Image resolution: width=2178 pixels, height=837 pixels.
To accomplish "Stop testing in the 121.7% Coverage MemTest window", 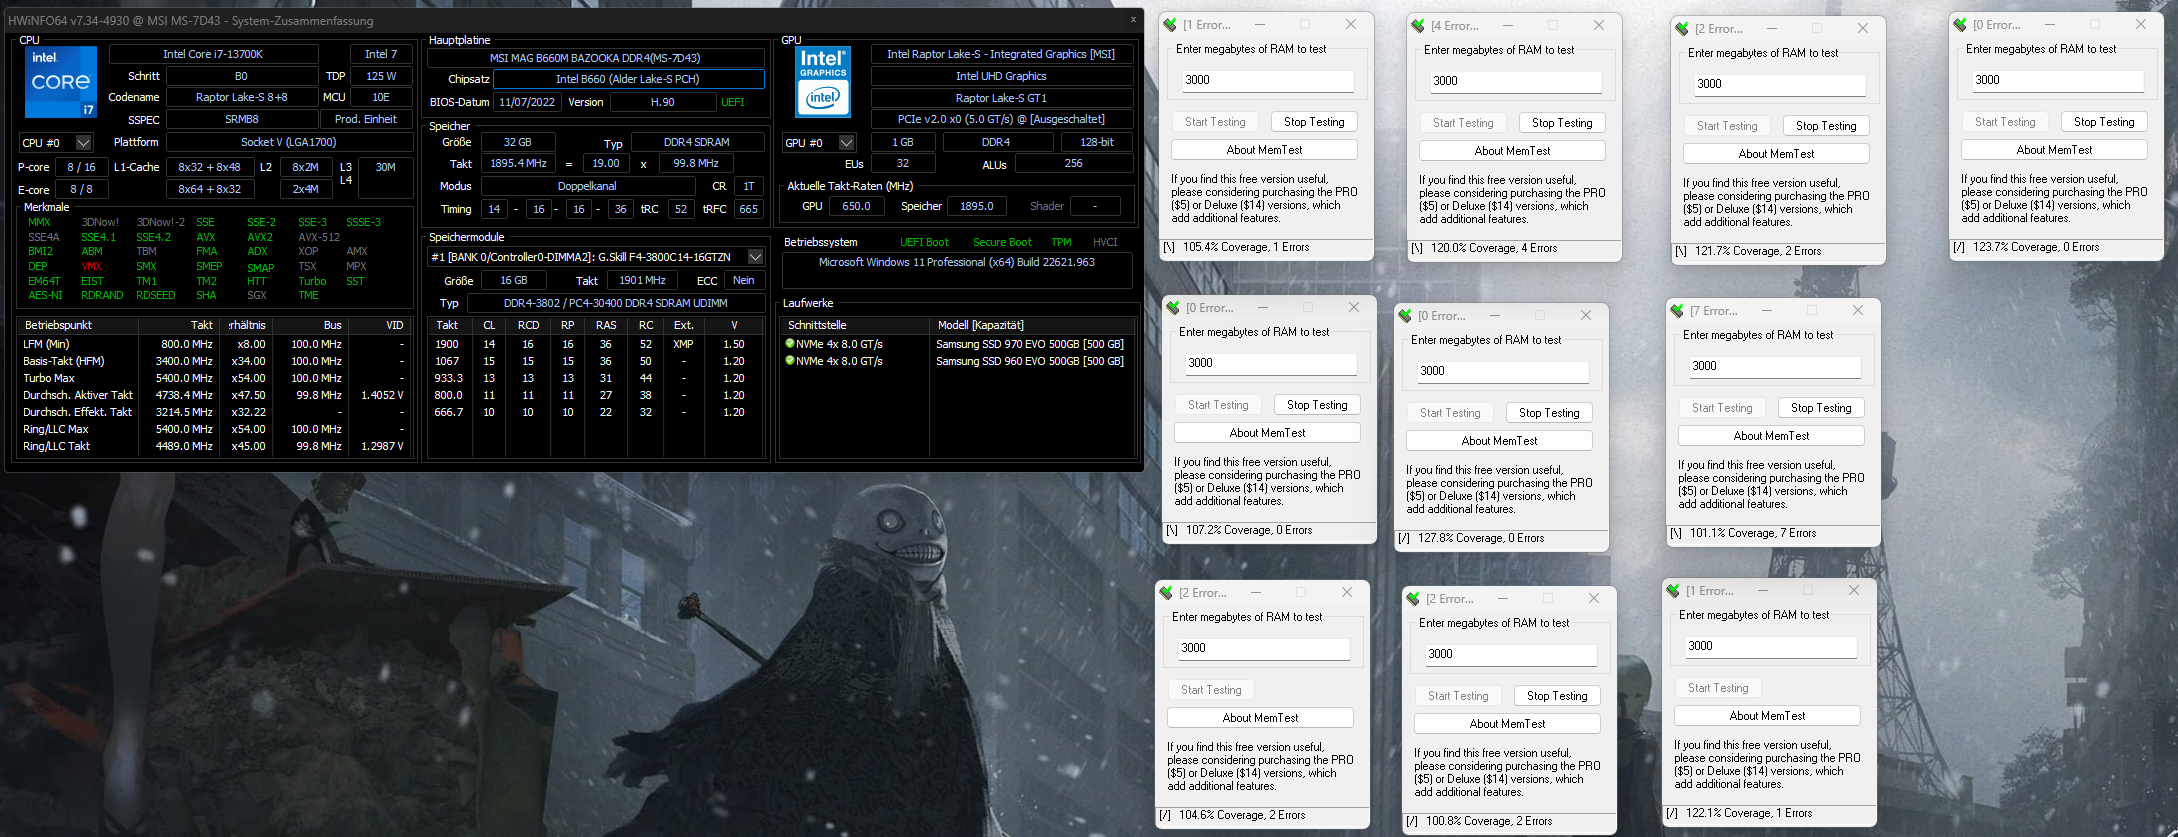I will pyautogui.click(x=1826, y=126).
